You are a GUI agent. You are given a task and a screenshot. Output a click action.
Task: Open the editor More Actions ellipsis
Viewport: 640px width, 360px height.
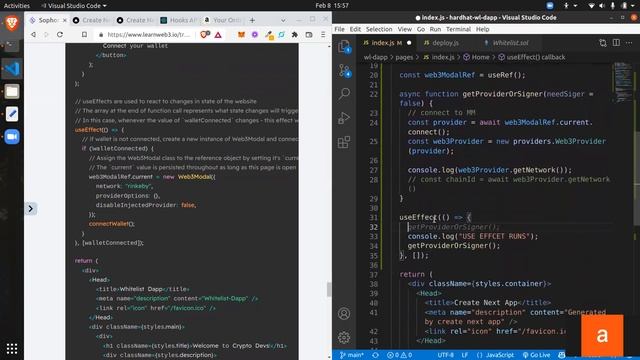tap(629, 43)
